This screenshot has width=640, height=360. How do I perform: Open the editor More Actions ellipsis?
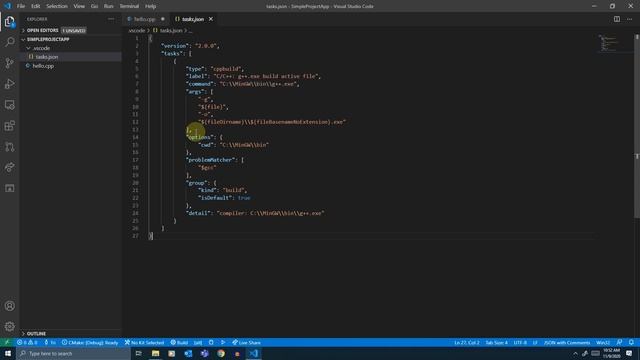[629, 19]
